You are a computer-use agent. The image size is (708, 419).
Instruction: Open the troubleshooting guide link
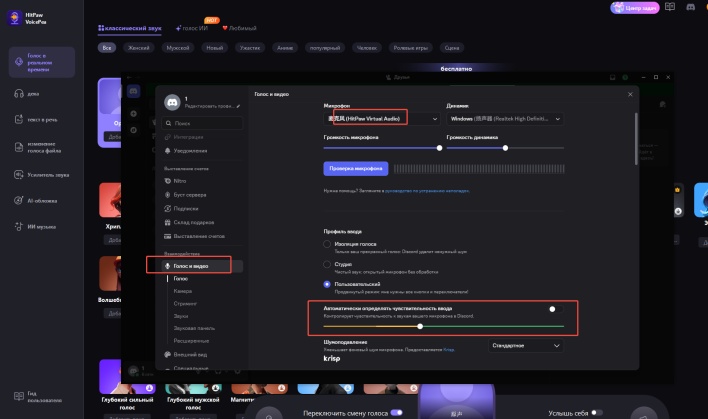[427, 191]
